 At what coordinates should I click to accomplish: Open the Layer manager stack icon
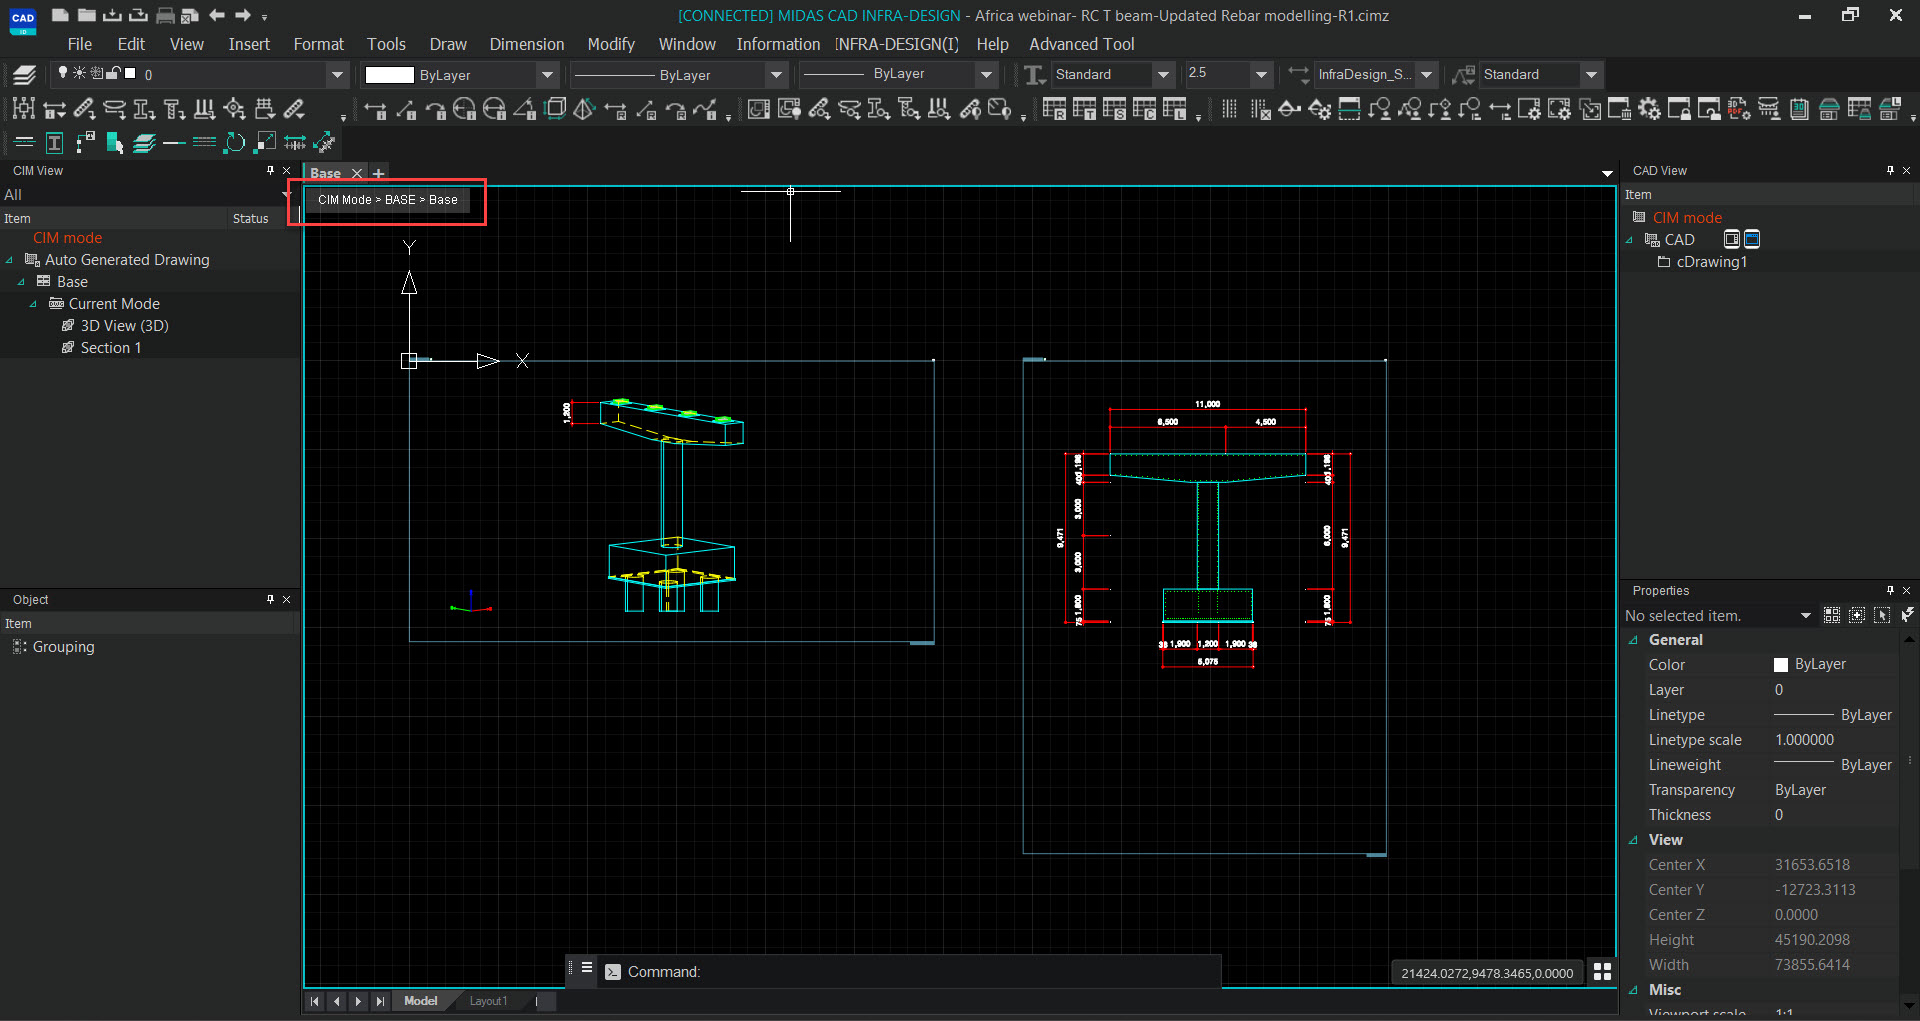point(25,74)
